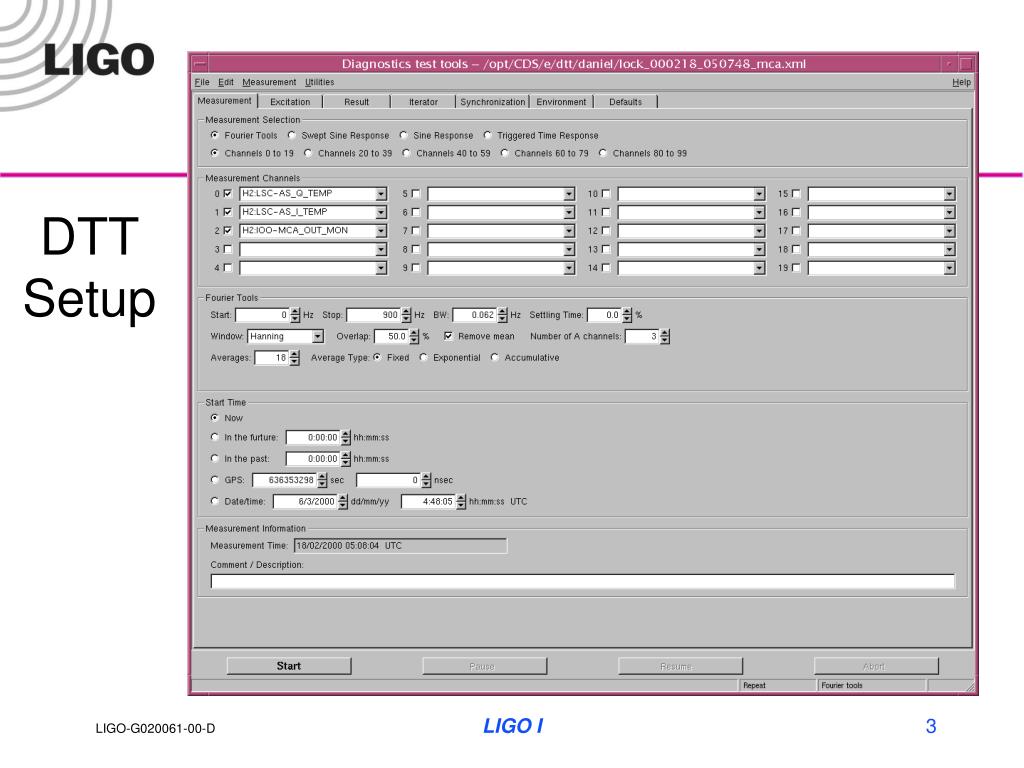Click the Stop frequency input field

[374, 315]
